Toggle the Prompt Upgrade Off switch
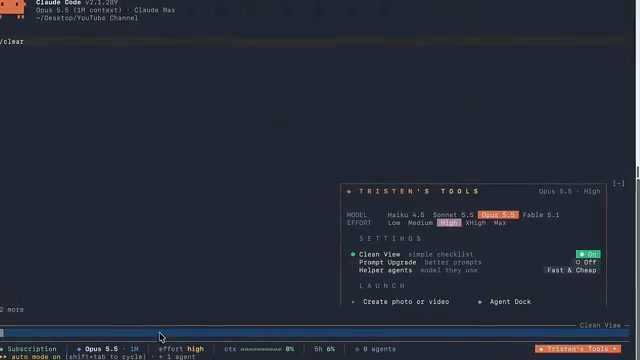This screenshot has width=640, height=360. [x=586, y=262]
